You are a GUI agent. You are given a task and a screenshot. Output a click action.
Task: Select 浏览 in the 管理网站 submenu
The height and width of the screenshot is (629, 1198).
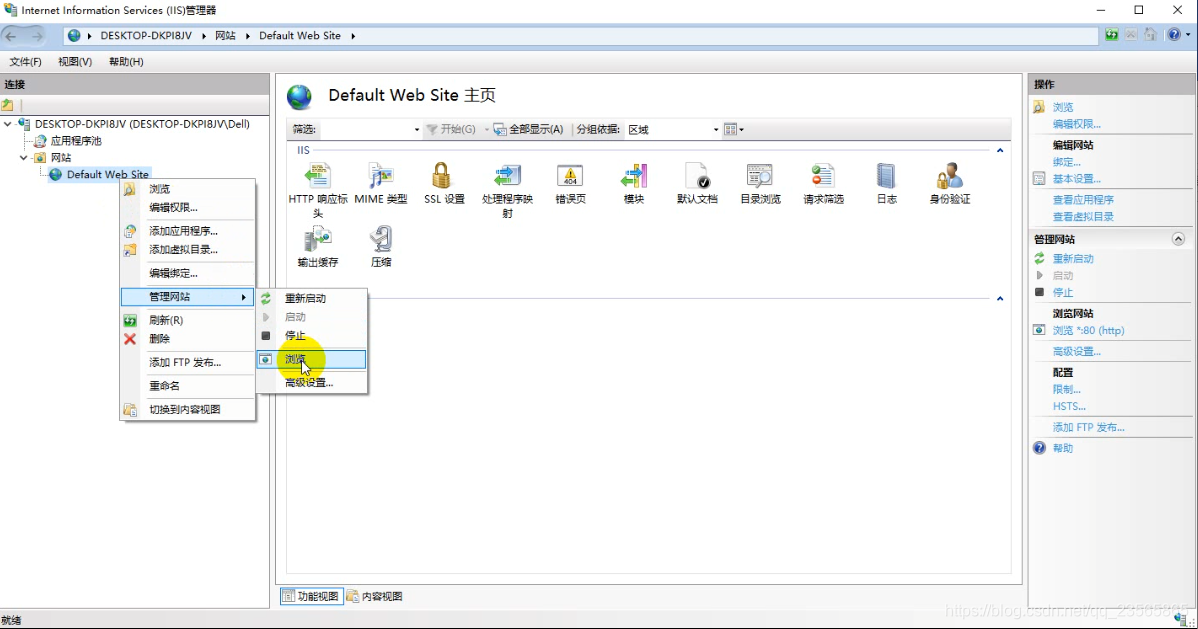312,359
